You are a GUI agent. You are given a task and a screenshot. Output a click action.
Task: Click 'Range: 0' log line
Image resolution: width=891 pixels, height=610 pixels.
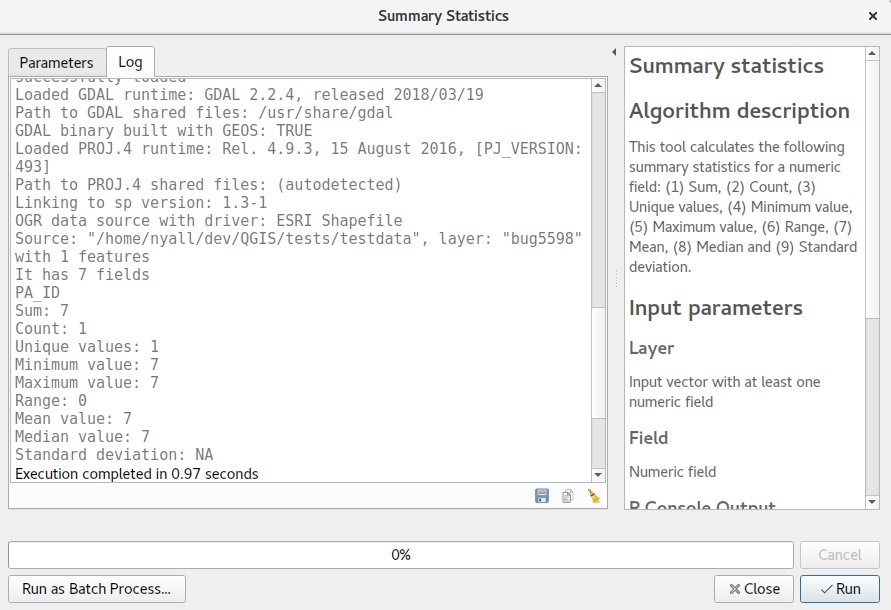point(51,400)
